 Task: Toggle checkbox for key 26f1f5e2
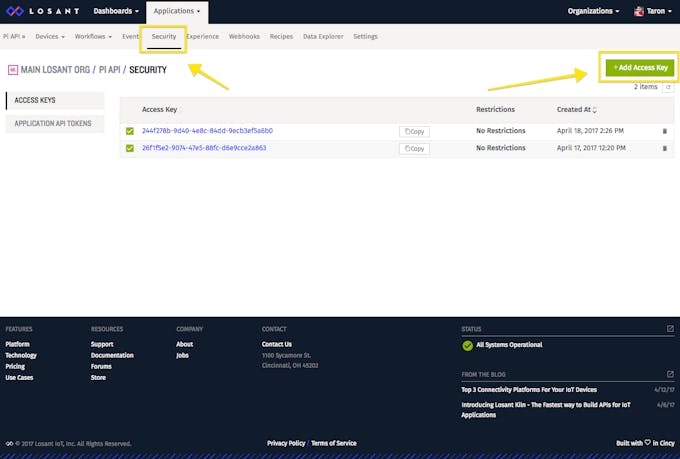pyautogui.click(x=130, y=148)
